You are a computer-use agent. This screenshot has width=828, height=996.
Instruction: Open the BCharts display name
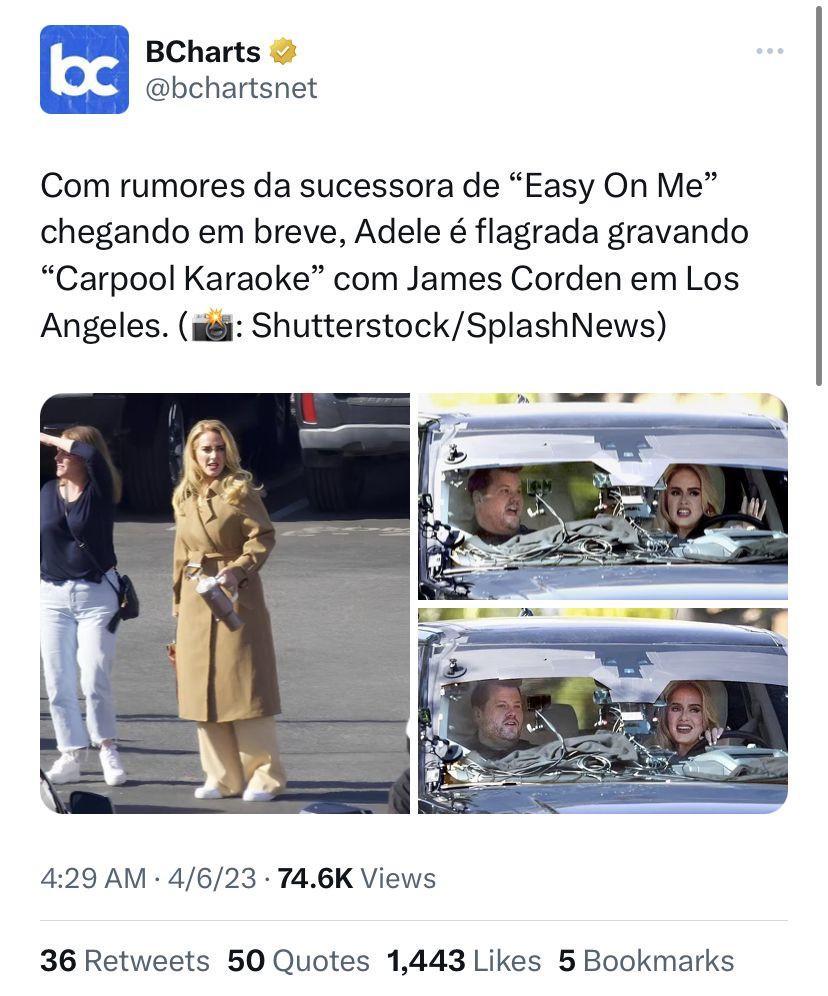coord(203,51)
